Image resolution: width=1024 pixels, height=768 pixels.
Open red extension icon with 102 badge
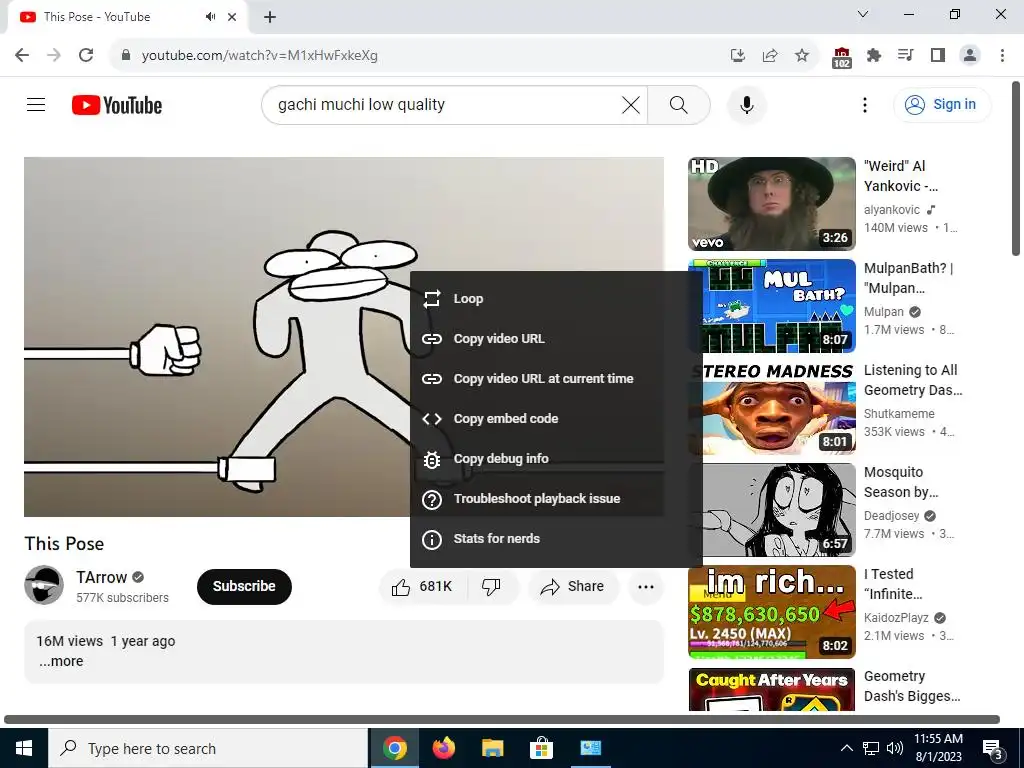841,57
